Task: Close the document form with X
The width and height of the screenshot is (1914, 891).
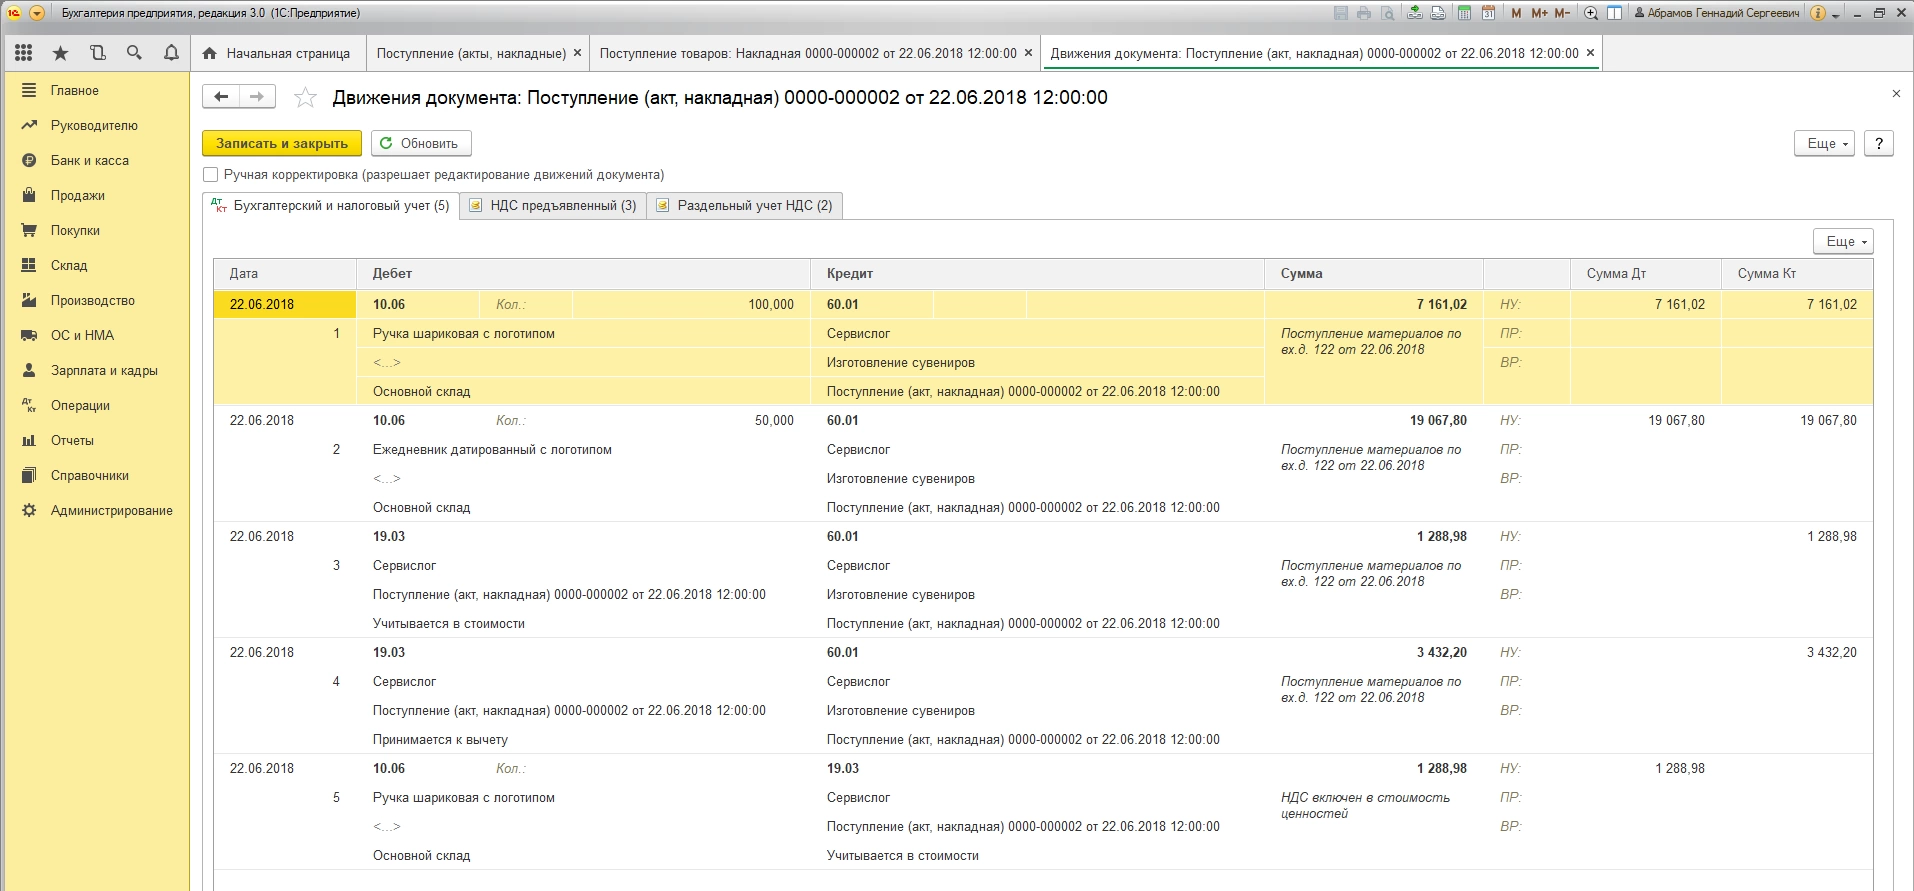Action: coord(1896,93)
